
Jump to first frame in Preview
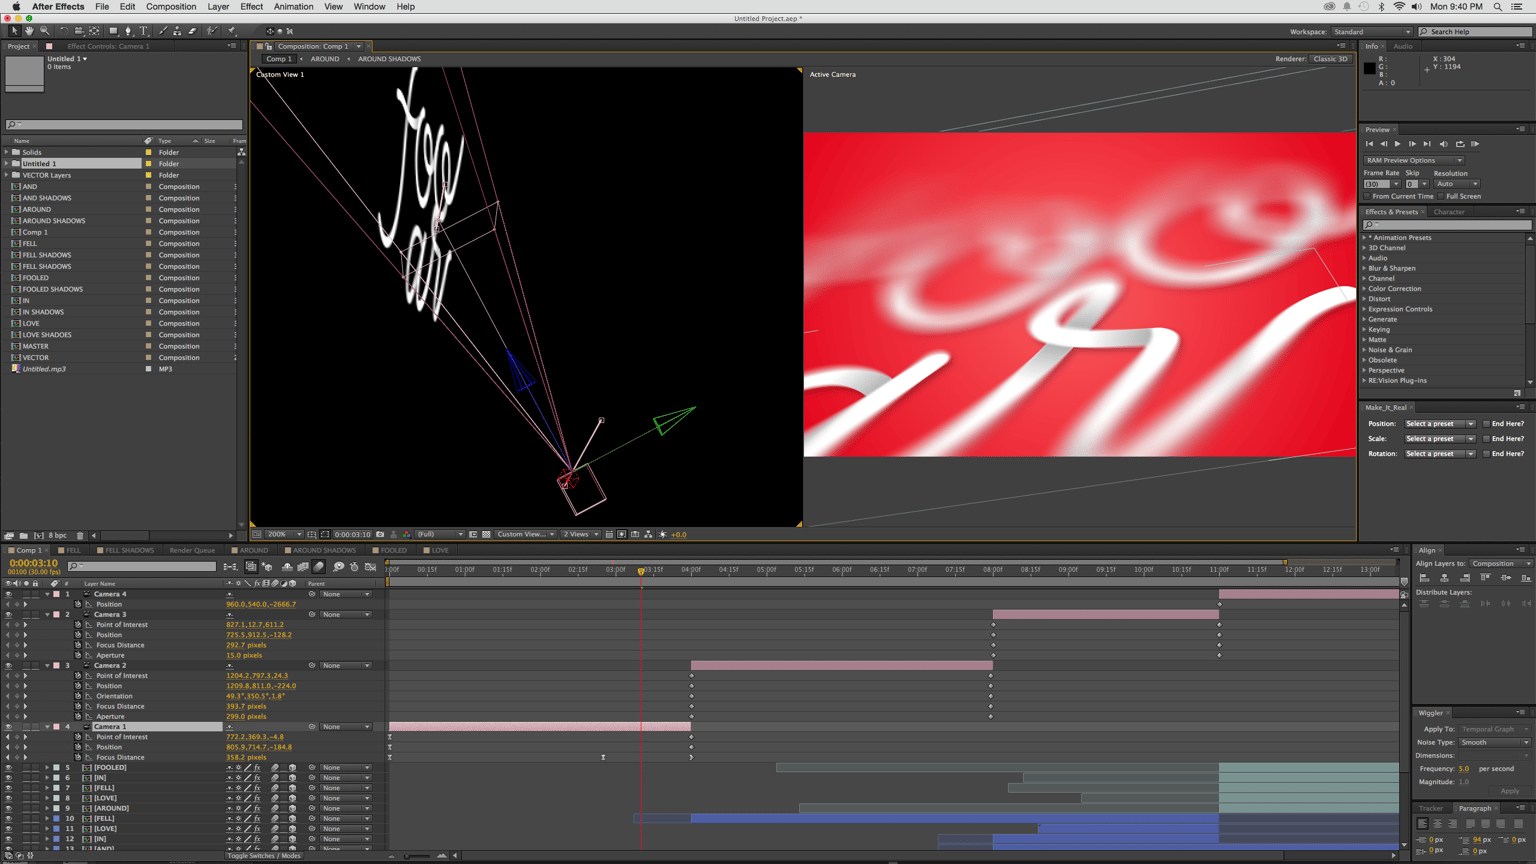click(x=1369, y=144)
